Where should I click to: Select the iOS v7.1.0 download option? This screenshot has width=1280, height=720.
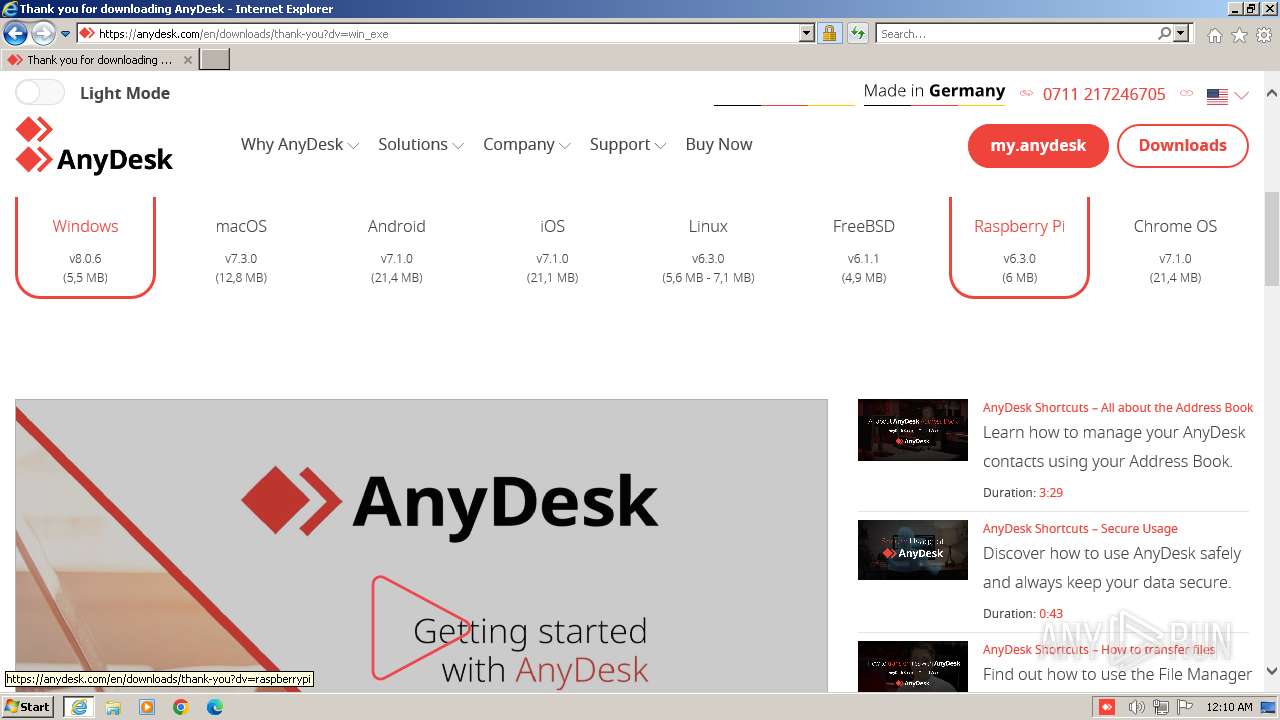552,250
